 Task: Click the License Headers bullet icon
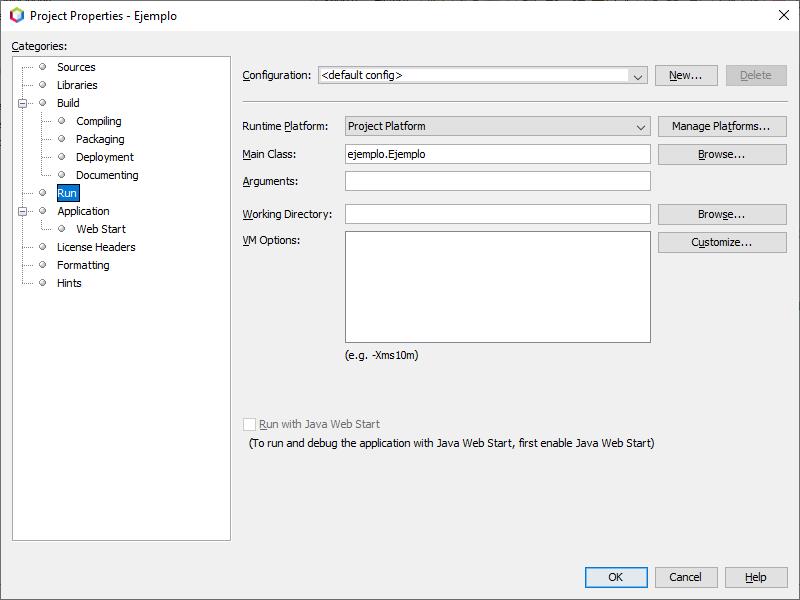click(43, 246)
